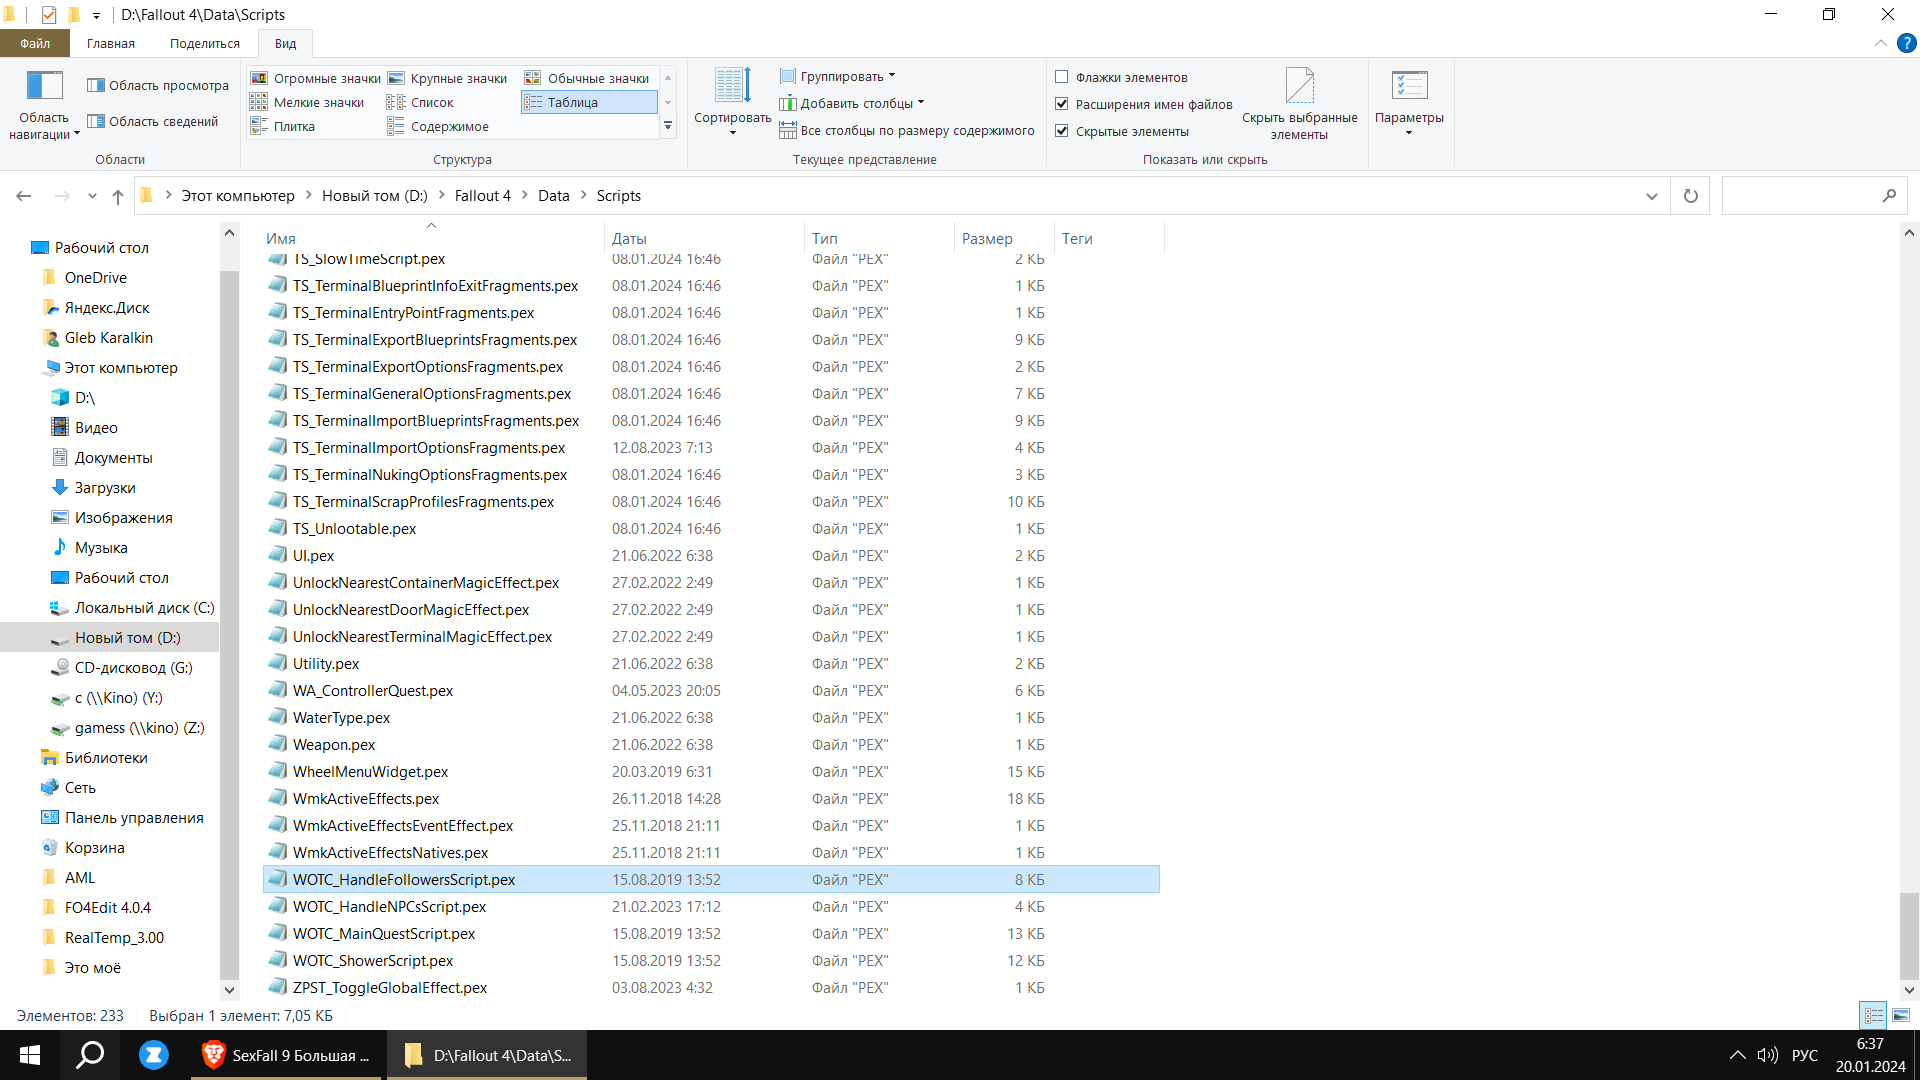Expand the address bar history dropdown arrow

[1651, 196]
